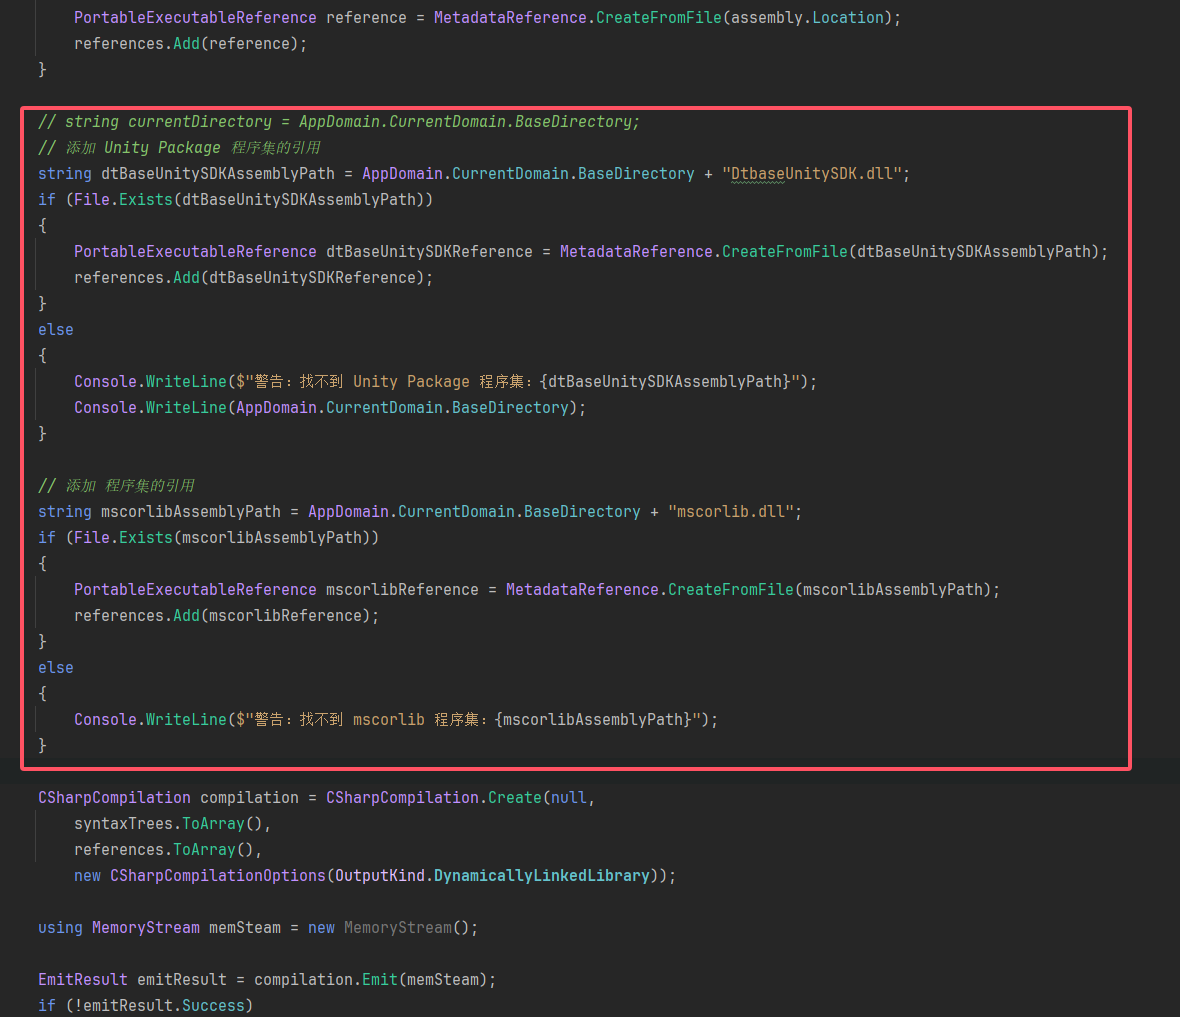Click references.Add(mscorlibReference) call
This screenshot has height=1017, width=1180.
[225, 616]
